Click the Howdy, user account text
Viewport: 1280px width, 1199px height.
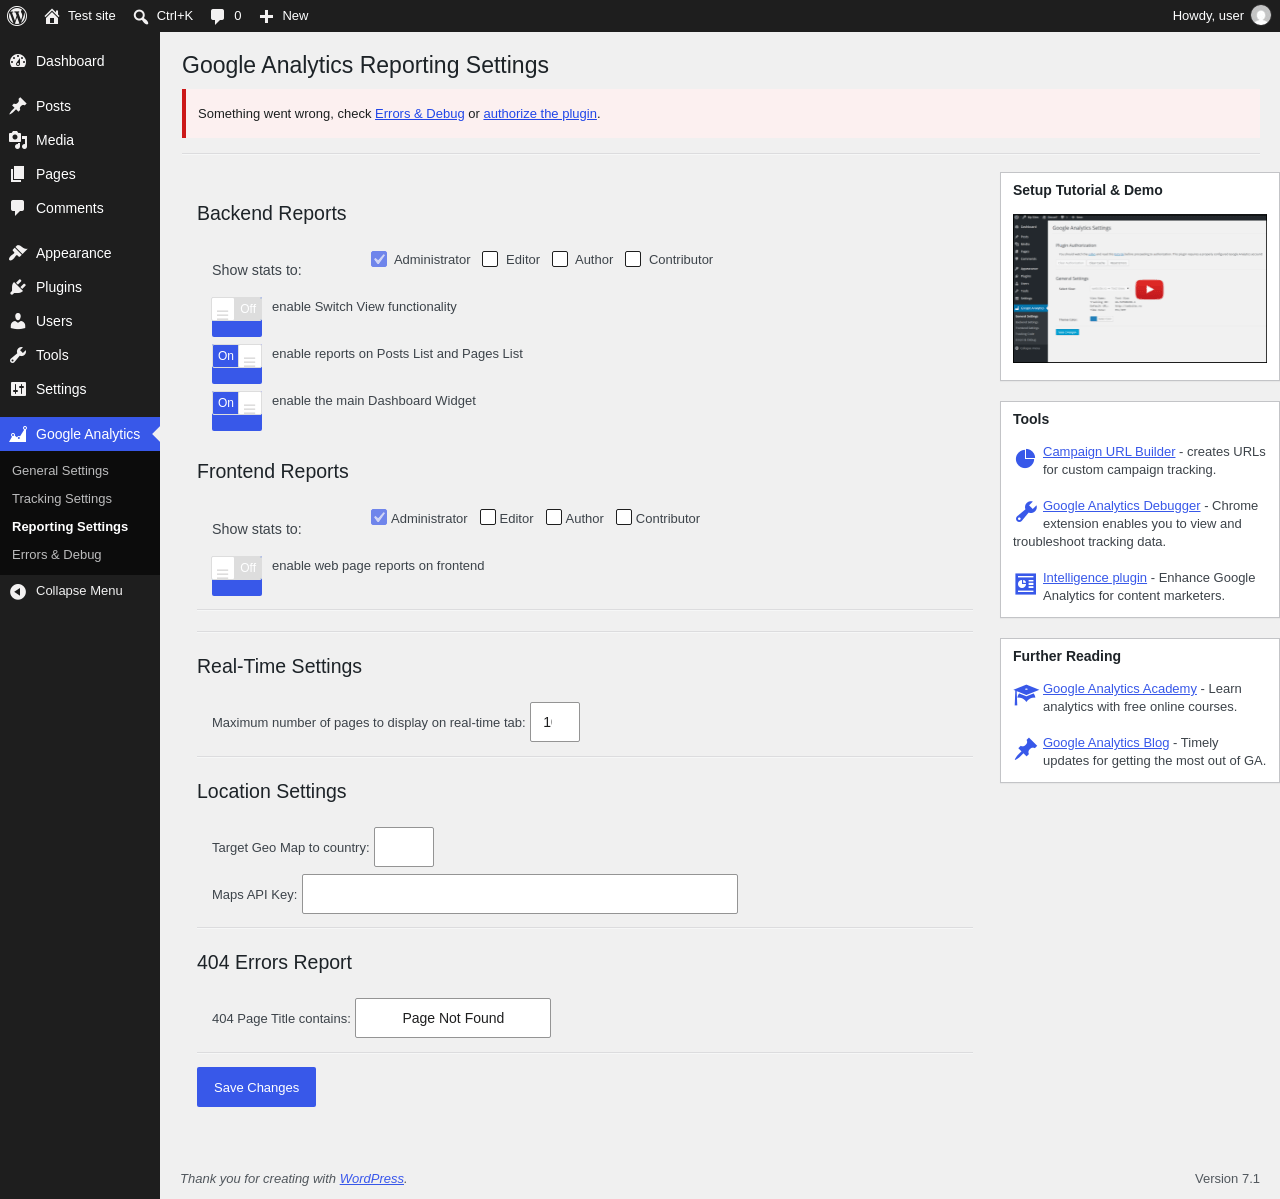click(x=1208, y=16)
